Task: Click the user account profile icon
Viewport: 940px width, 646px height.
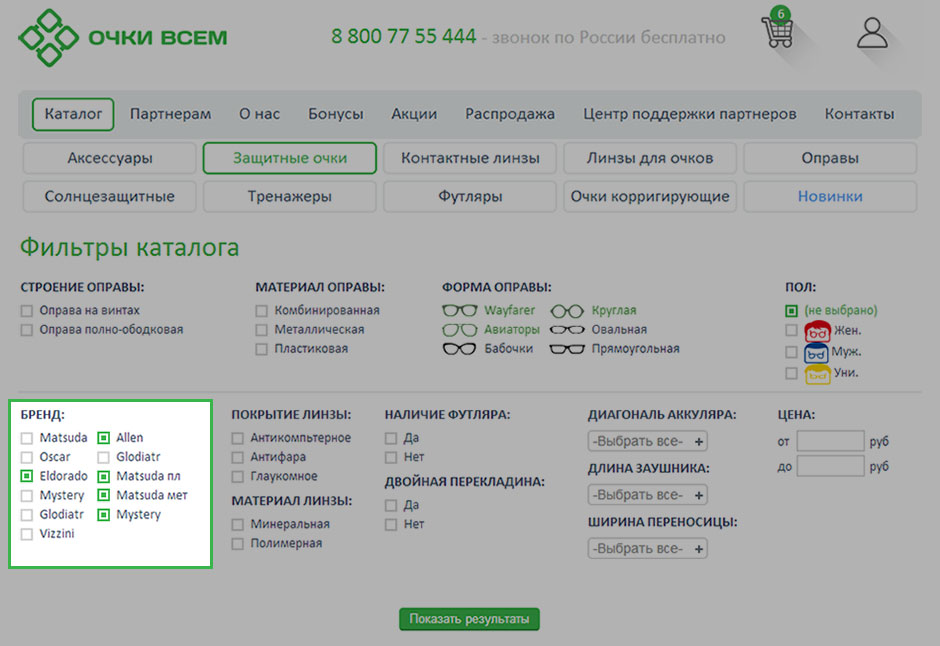Action: coord(872,33)
